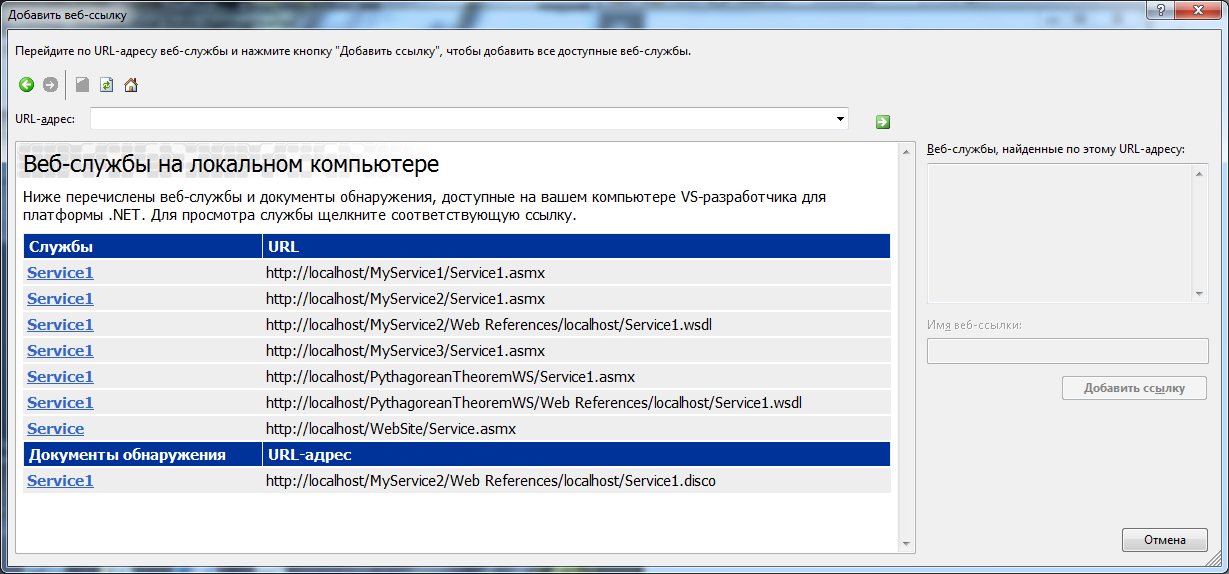Open Service1 link for MyService2 wsdl
The width and height of the screenshot is (1229, 574).
60,324
